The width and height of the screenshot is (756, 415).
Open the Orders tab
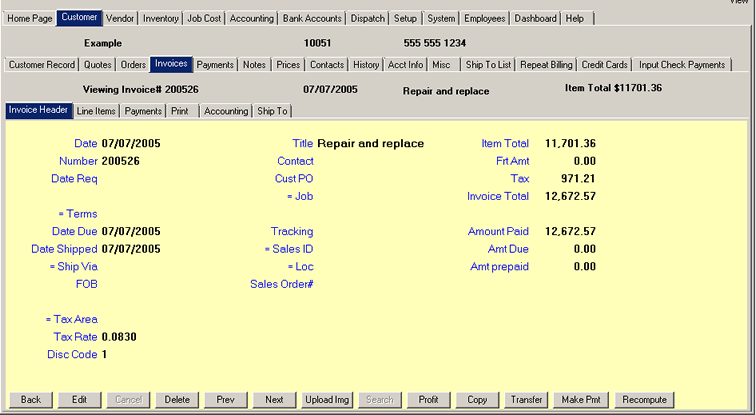pos(133,65)
